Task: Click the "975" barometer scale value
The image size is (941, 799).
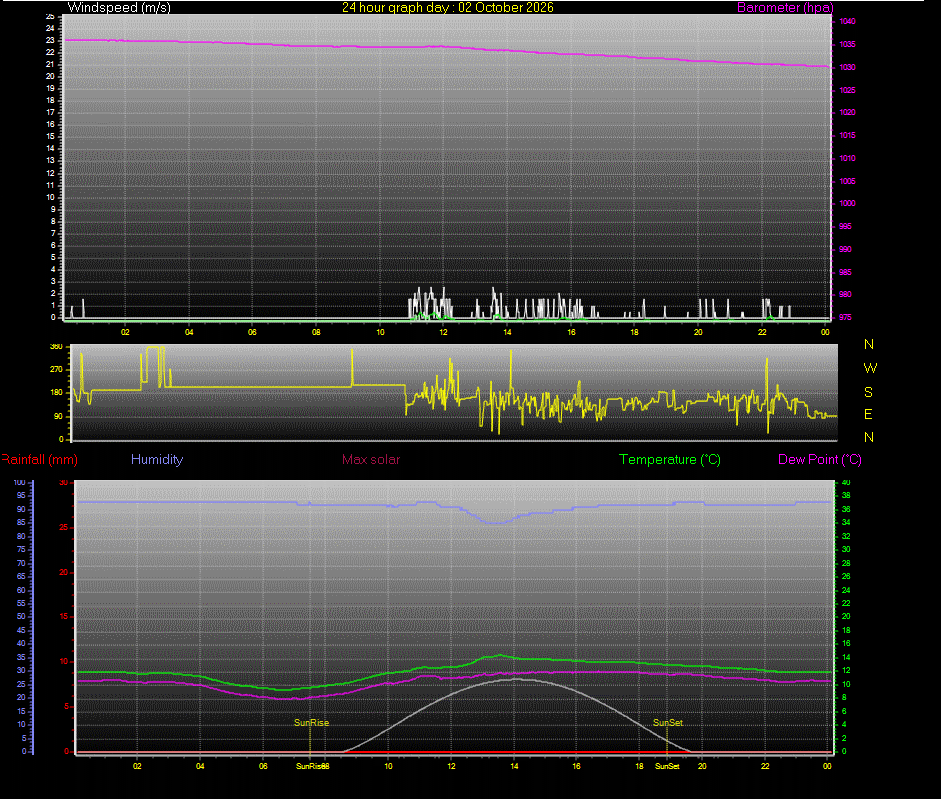Action: (845, 318)
